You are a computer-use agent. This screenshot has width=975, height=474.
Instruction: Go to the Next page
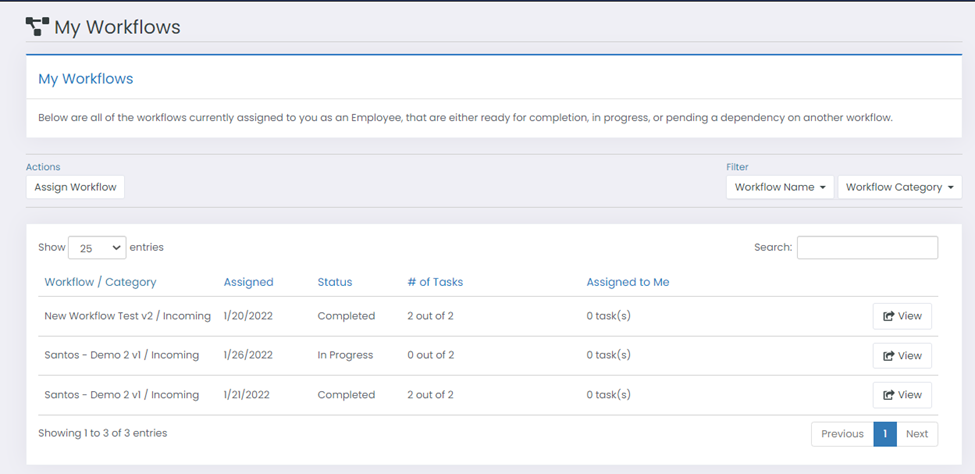[917, 434]
